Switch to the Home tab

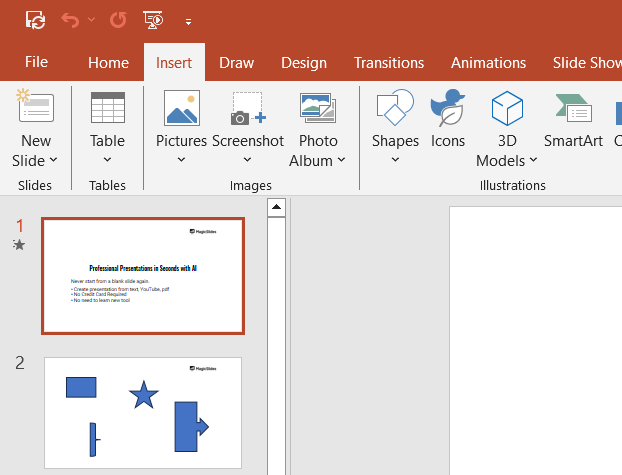coord(108,63)
